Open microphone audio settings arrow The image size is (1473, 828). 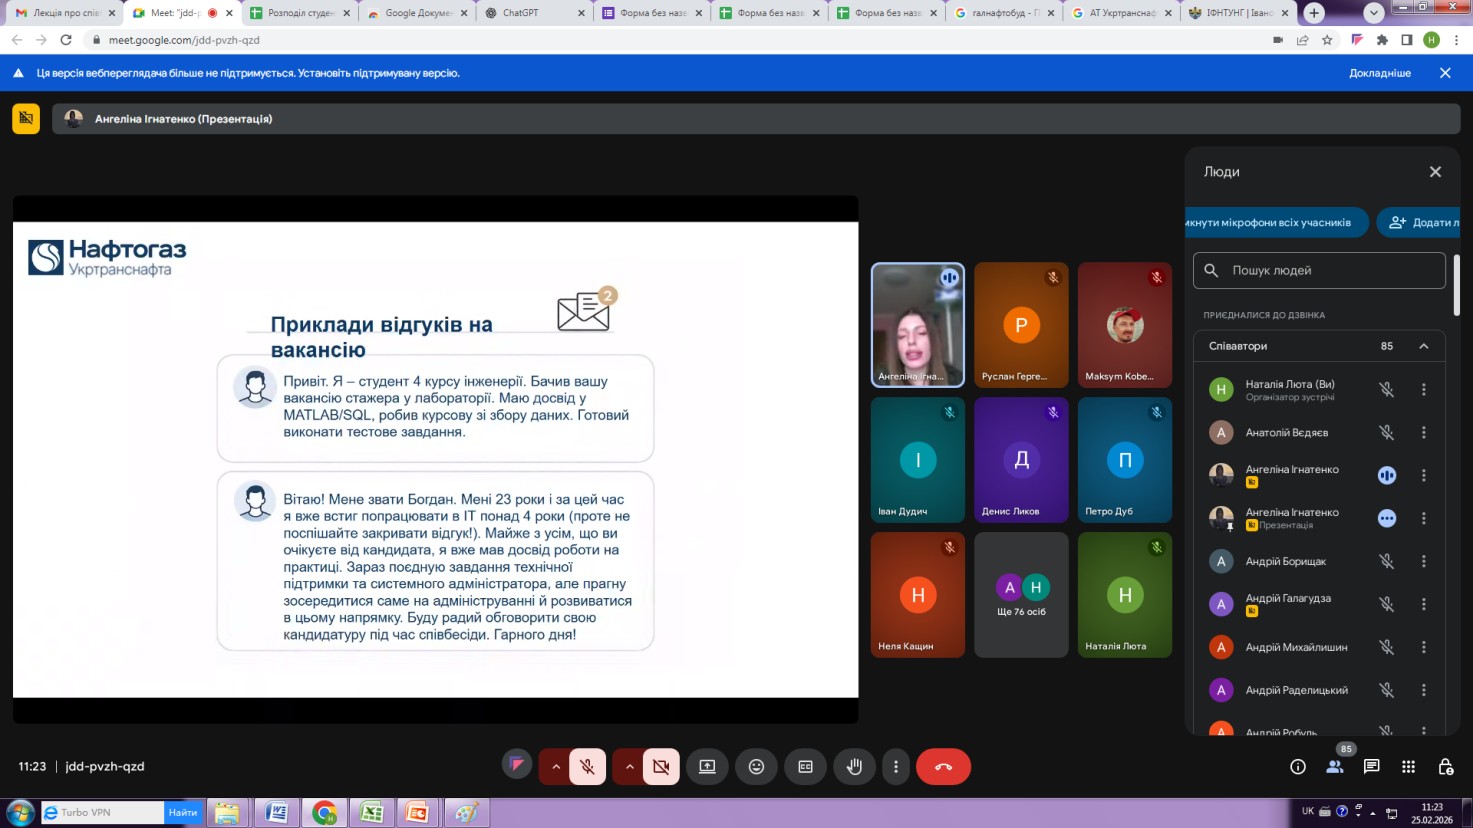coord(556,767)
